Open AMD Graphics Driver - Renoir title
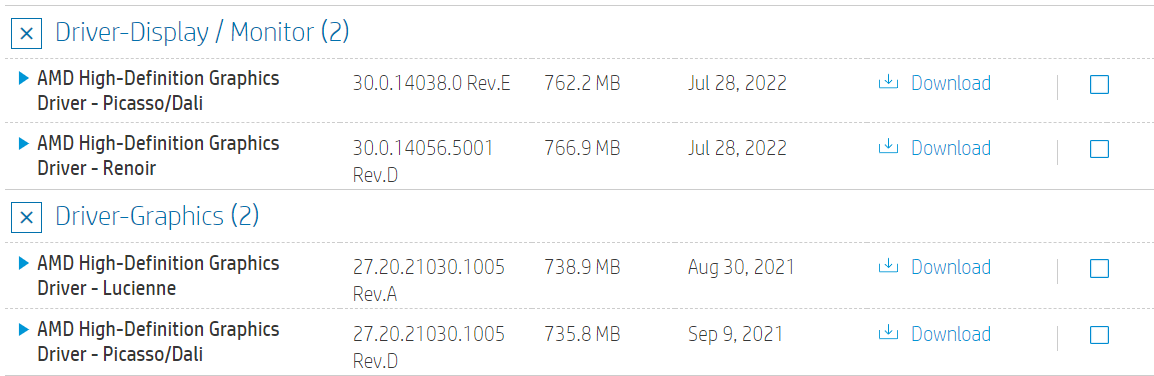This screenshot has width=1154, height=376. tap(158, 155)
